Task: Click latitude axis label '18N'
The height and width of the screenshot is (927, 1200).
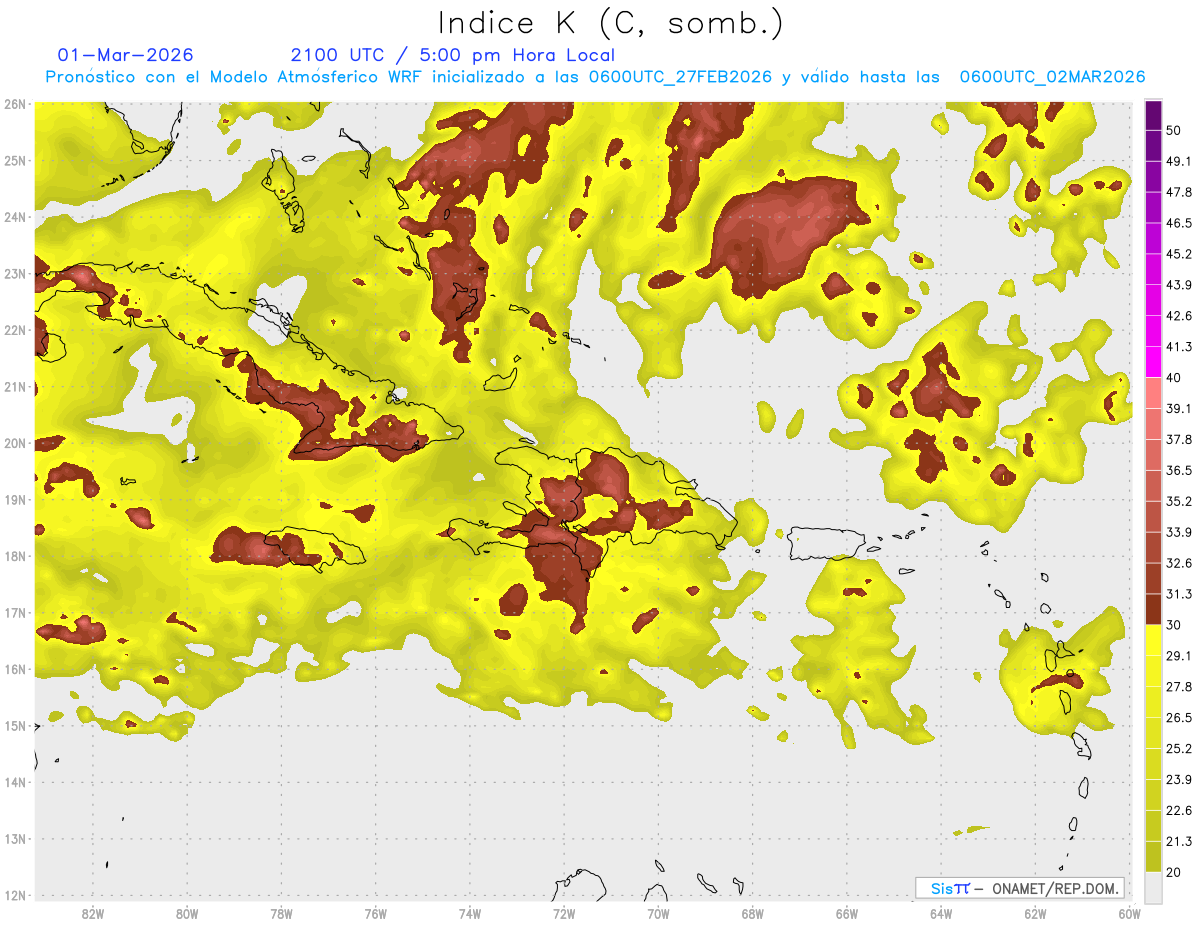Action: coord(15,556)
